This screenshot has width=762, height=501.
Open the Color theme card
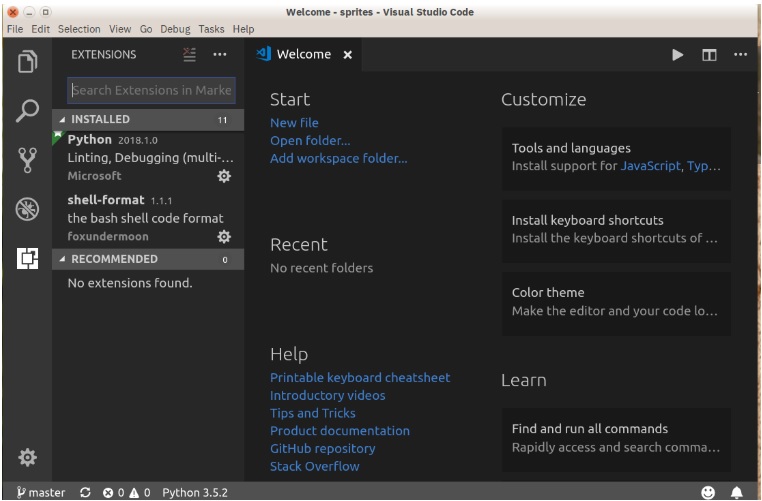coord(616,303)
